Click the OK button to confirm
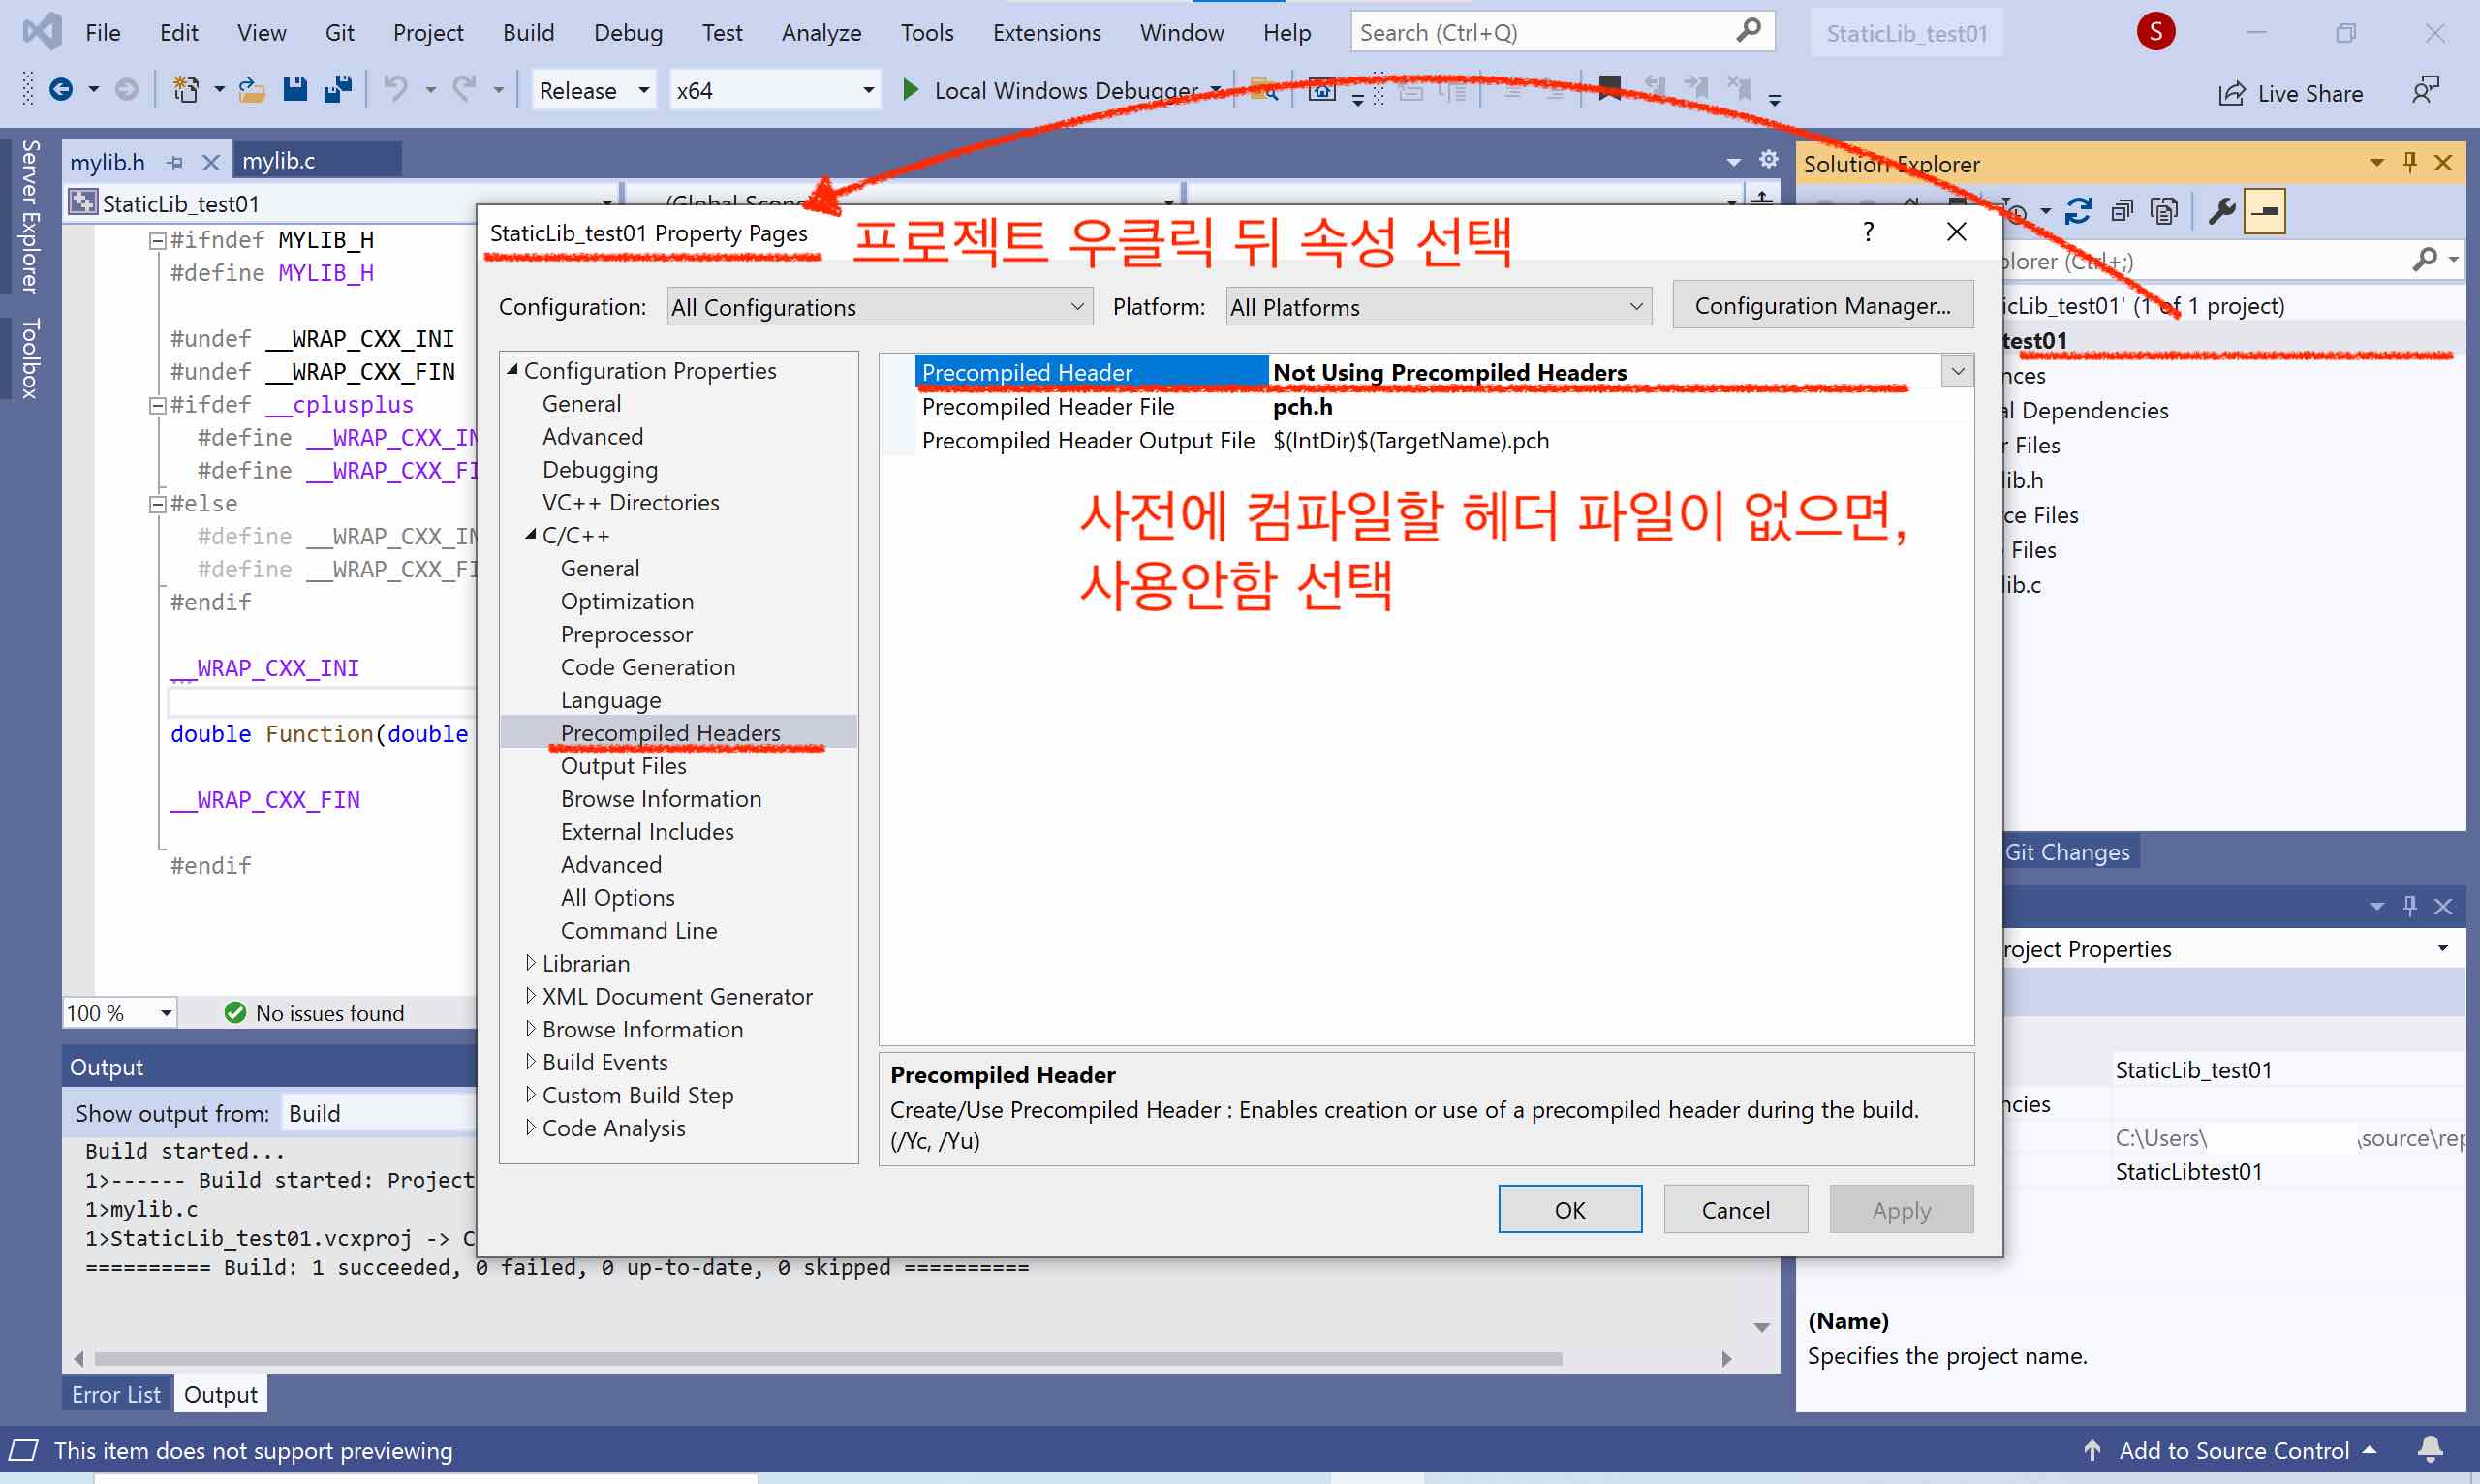2480x1484 pixels. pyautogui.click(x=1568, y=1208)
